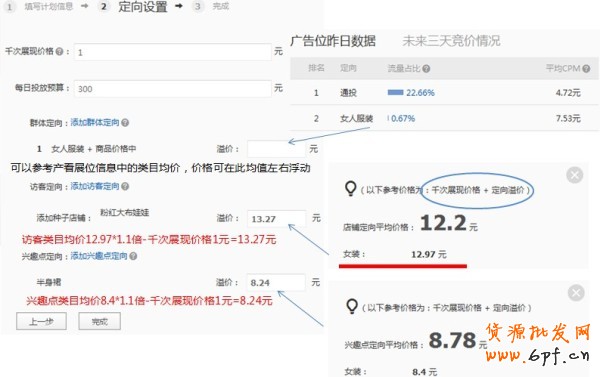Viewport: 600px width, 377px height.
Task: Click the 22.66% traffic share bar
Action: (395, 93)
